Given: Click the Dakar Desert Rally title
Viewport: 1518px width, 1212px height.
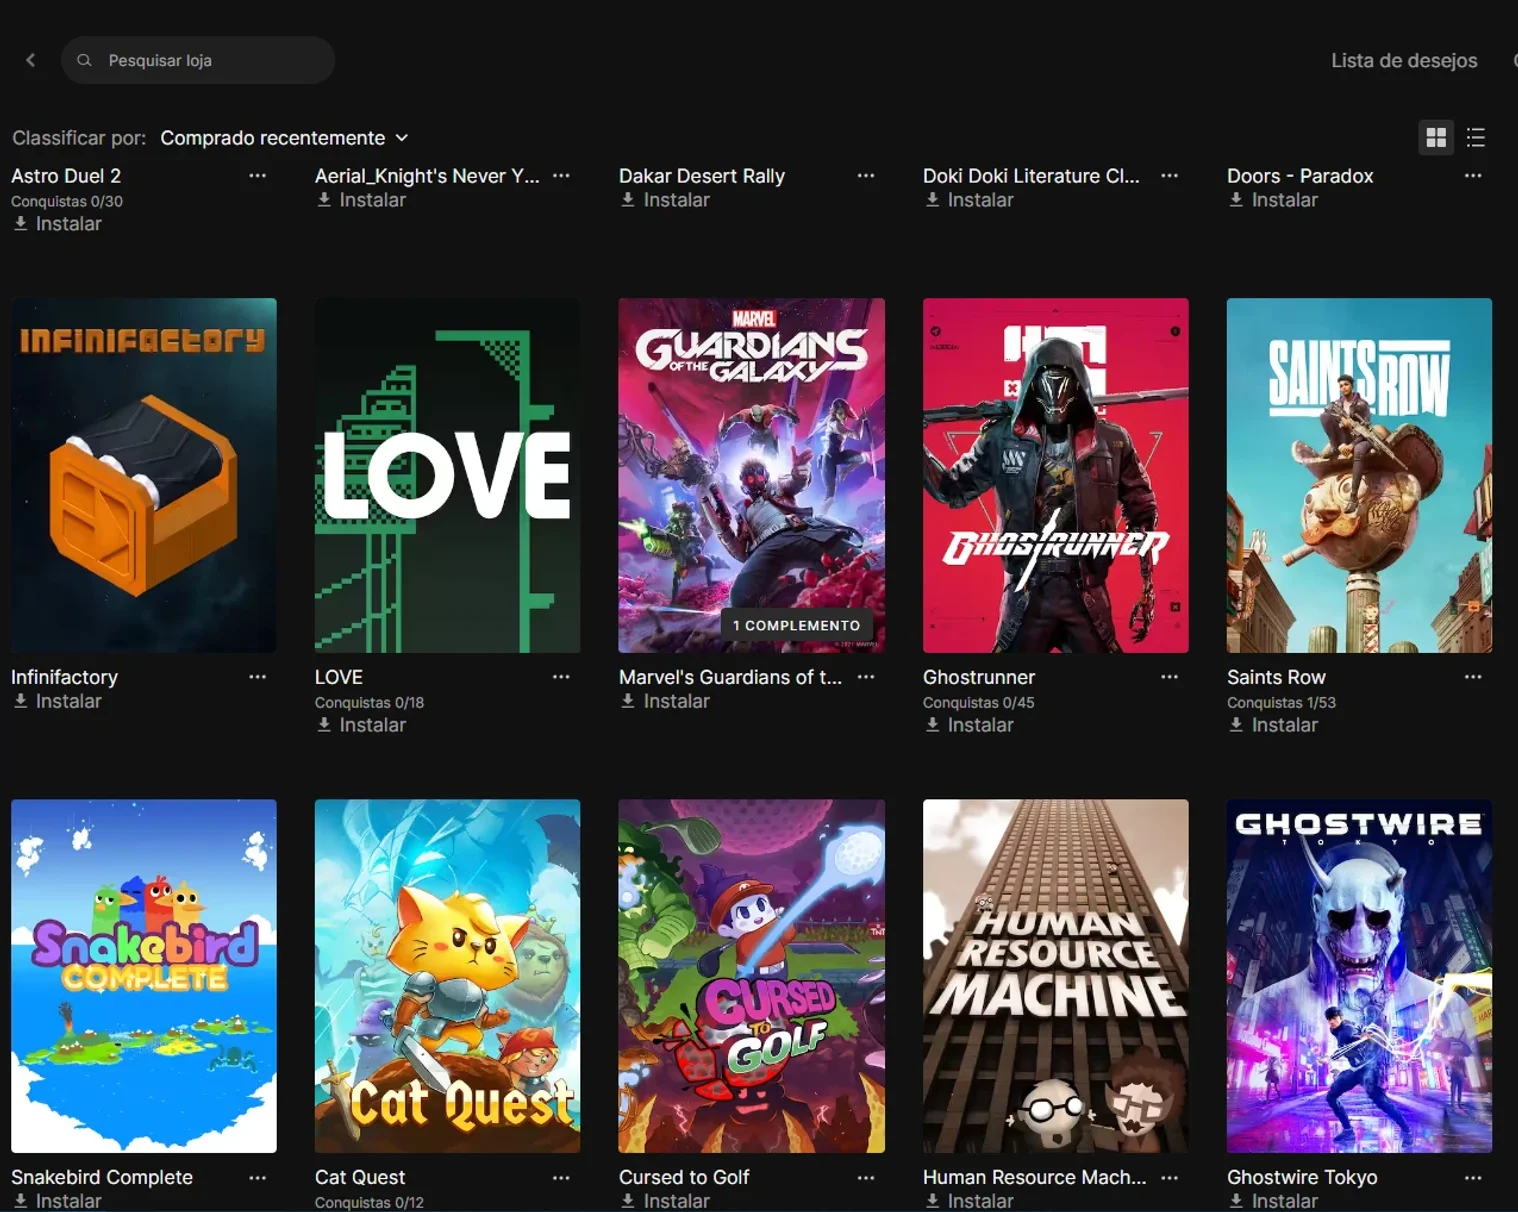Looking at the screenshot, I should (702, 176).
